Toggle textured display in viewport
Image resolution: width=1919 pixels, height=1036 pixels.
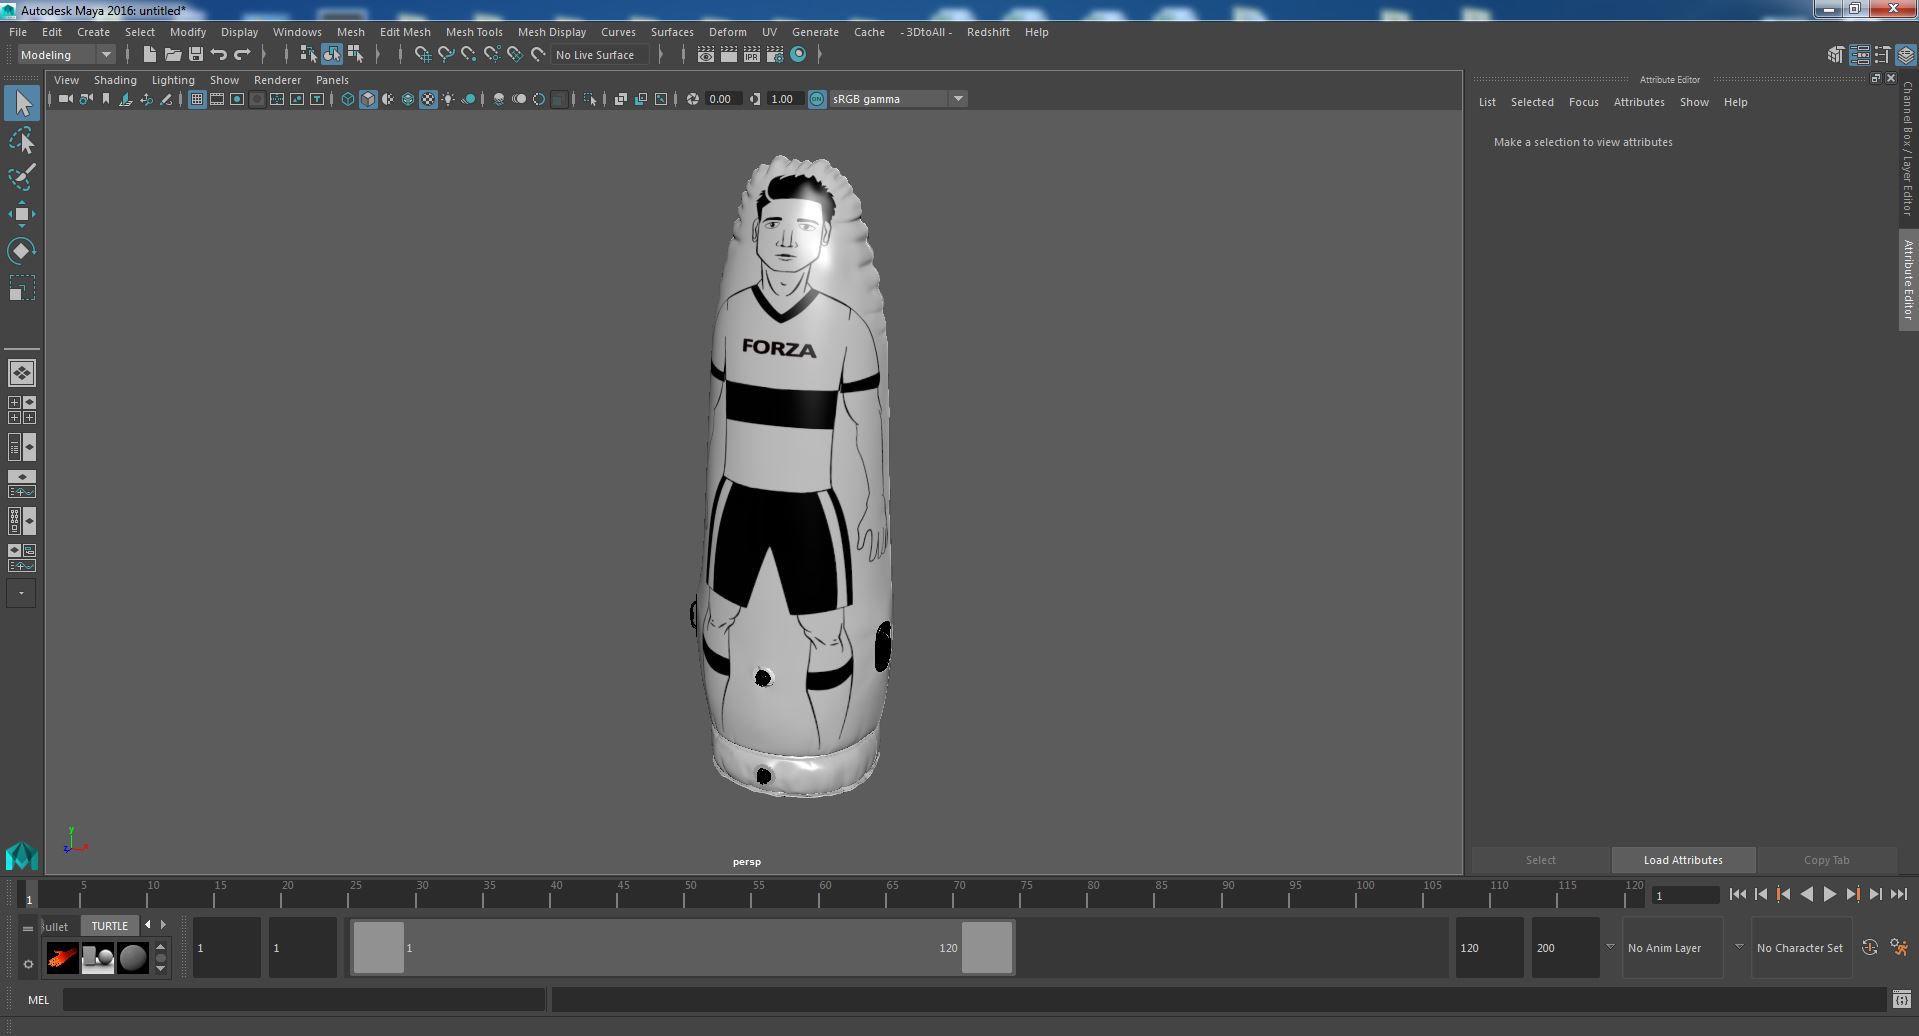click(428, 99)
